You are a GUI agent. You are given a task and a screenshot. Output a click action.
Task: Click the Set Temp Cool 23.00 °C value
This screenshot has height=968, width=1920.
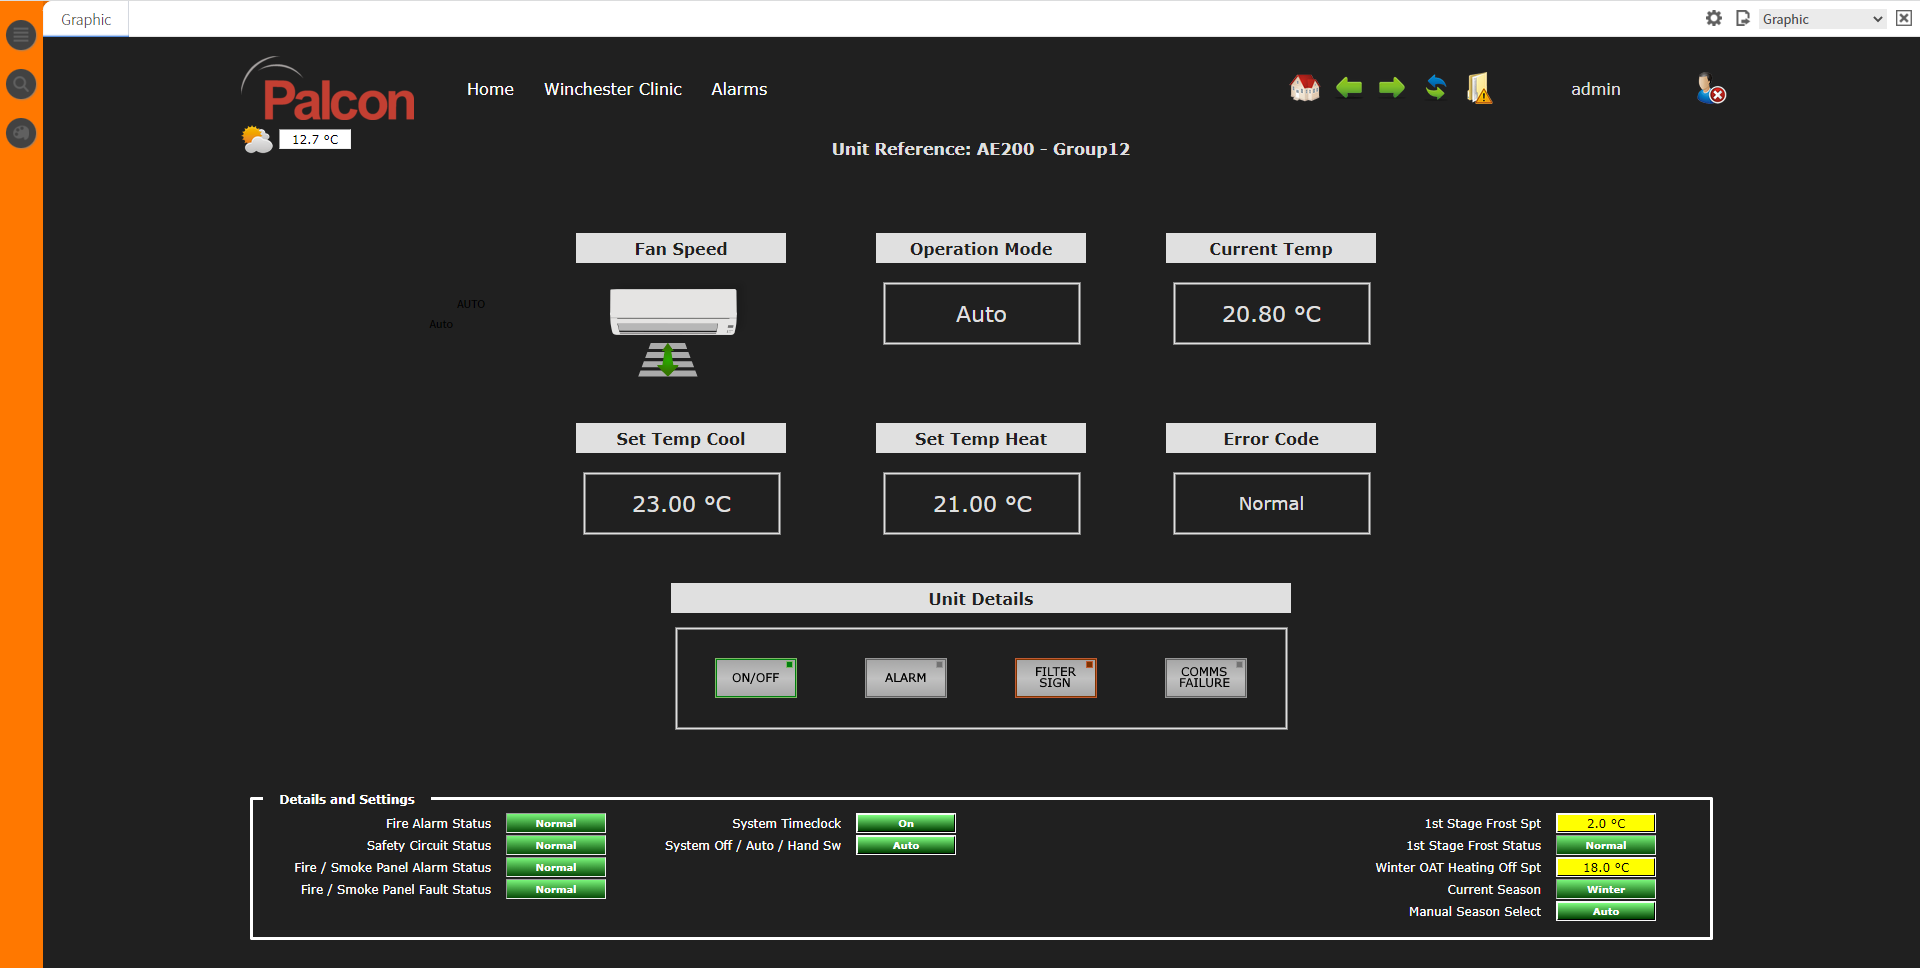coord(681,504)
